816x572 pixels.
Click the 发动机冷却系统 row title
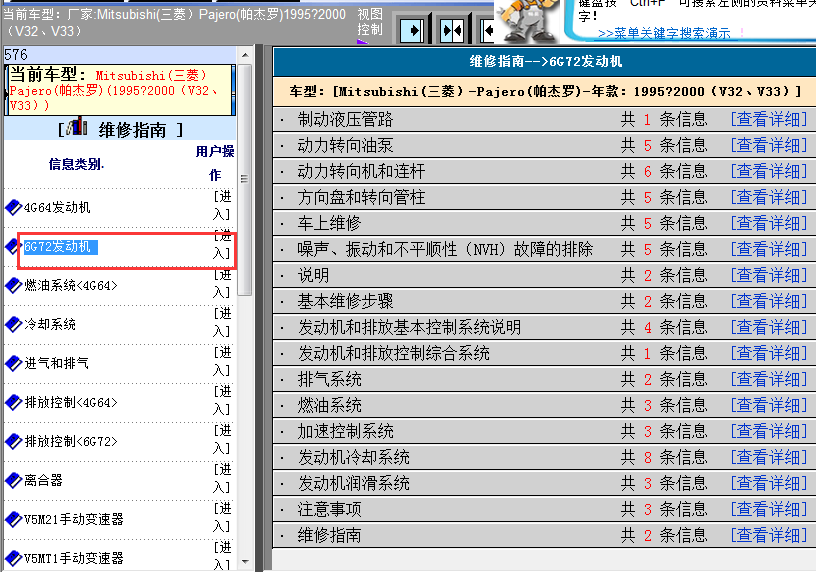[x=353, y=457]
